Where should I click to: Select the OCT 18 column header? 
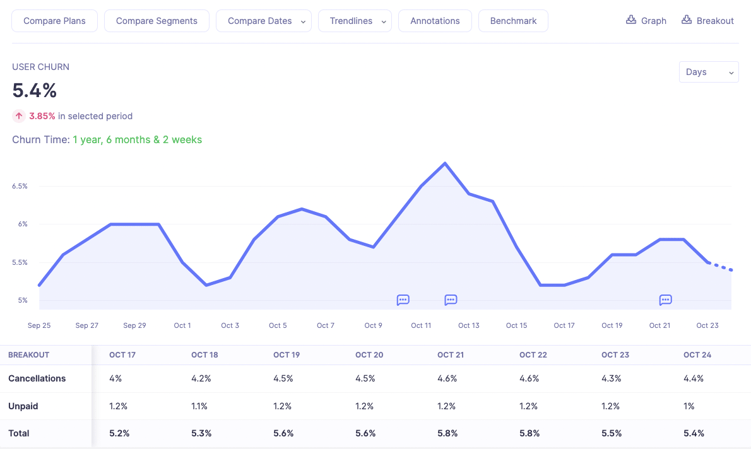click(x=205, y=355)
